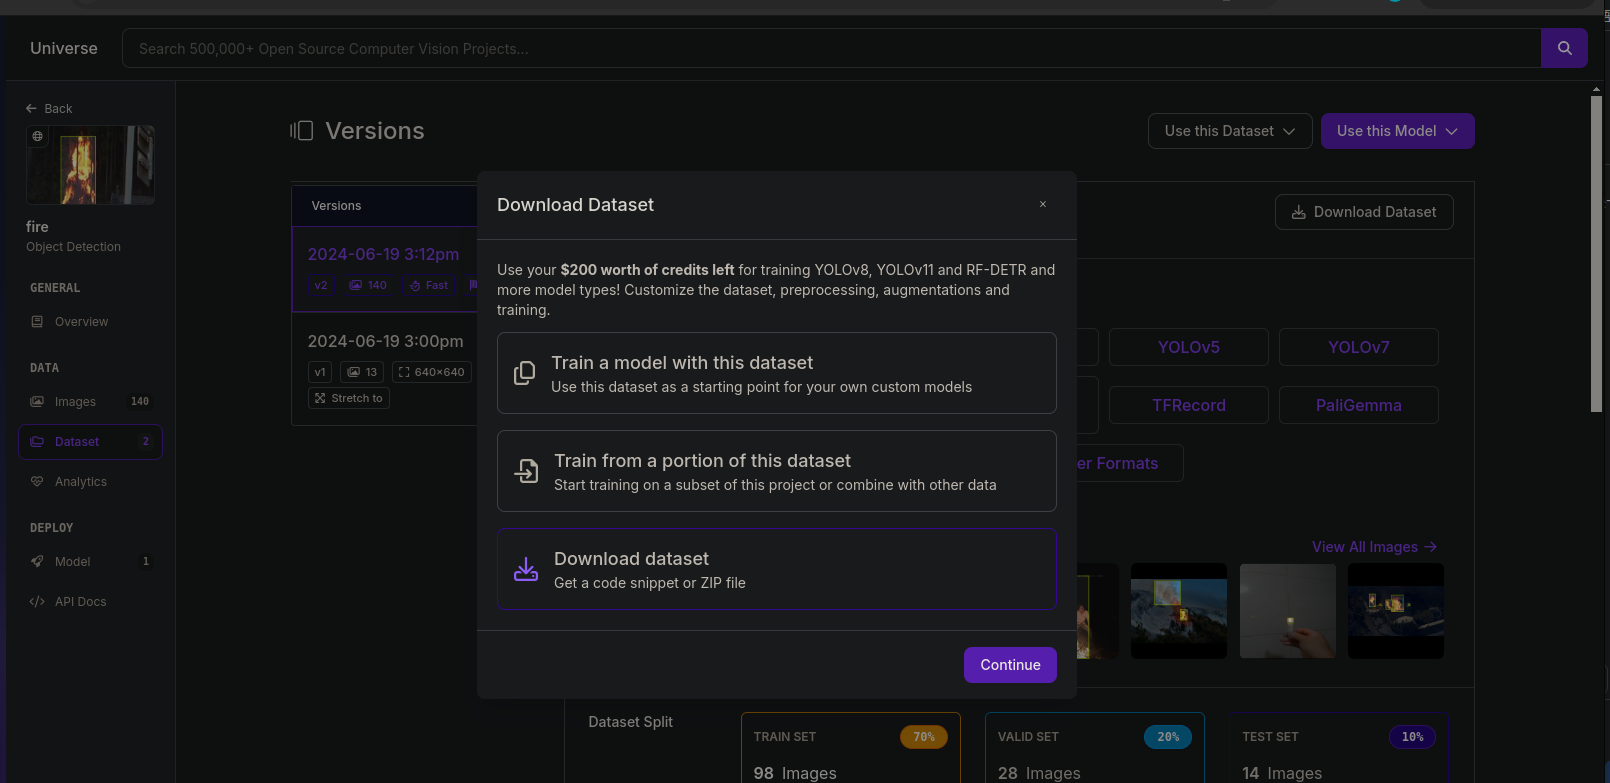Click the 10% test set badge
This screenshot has height=783, width=1610.
point(1412,737)
